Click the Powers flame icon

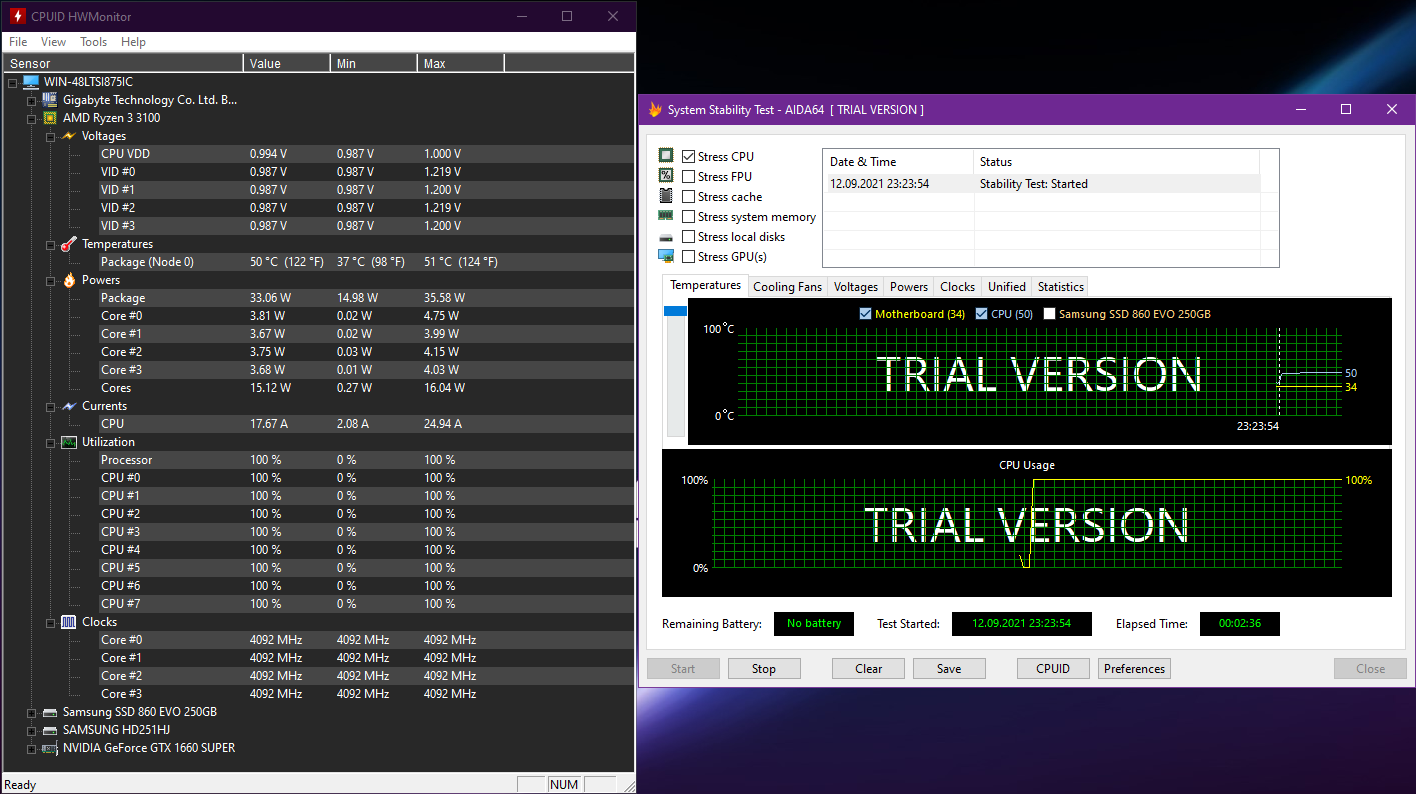(68, 280)
